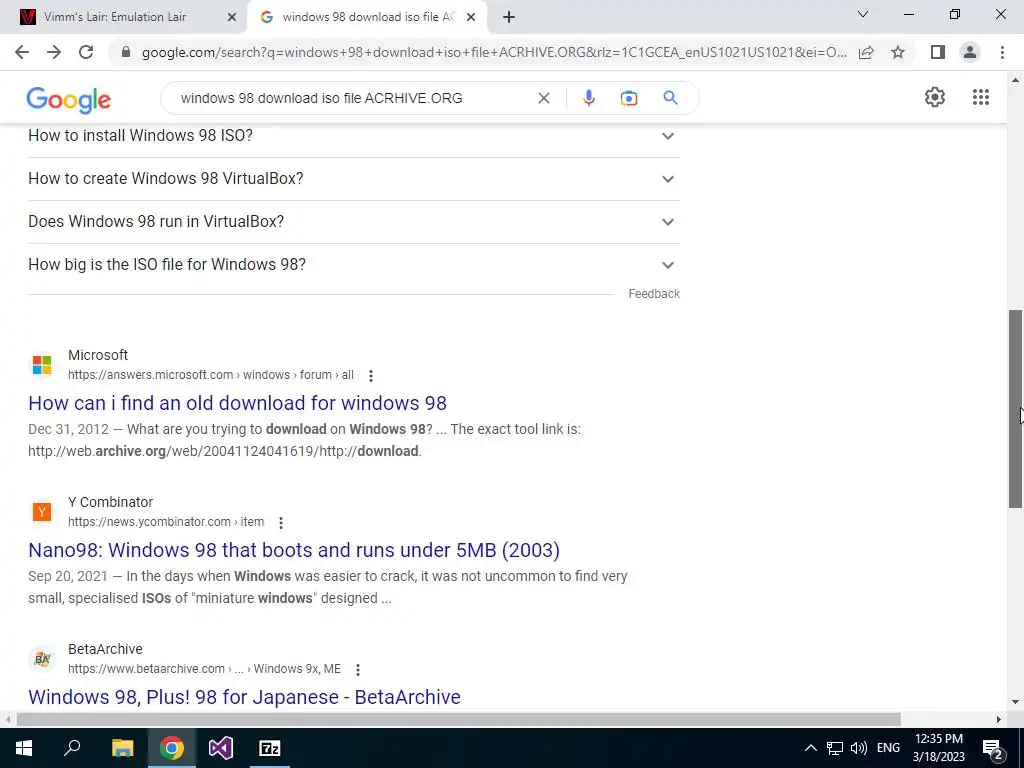The height and width of the screenshot is (768, 1024).
Task: Expand How to install Windows 98 ISO
Action: (354, 136)
